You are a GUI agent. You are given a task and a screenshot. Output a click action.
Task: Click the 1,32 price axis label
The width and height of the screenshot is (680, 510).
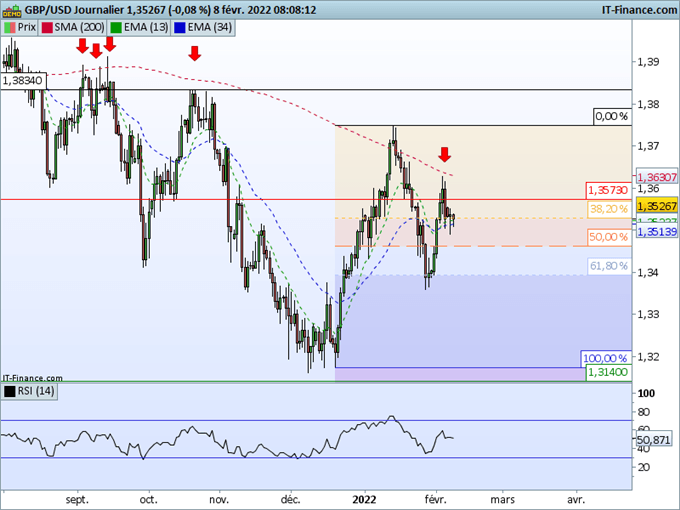[x=647, y=356]
